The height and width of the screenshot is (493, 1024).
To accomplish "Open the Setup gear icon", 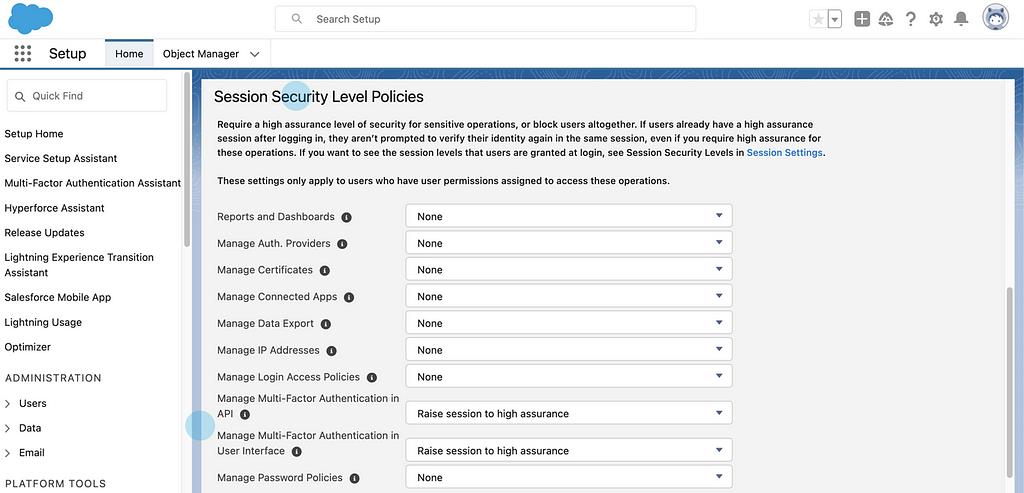I will pos(936,19).
